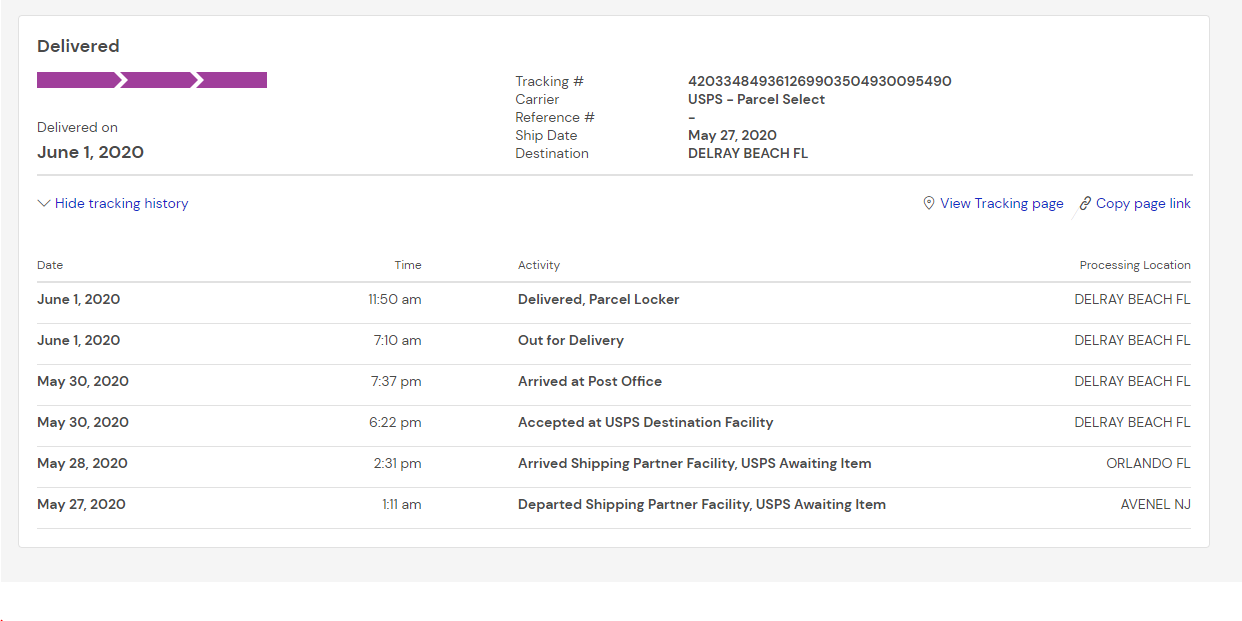Select the Delivered, Parcel Locker activity row
Image resolution: width=1242 pixels, height=621 pixels.
point(598,299)
